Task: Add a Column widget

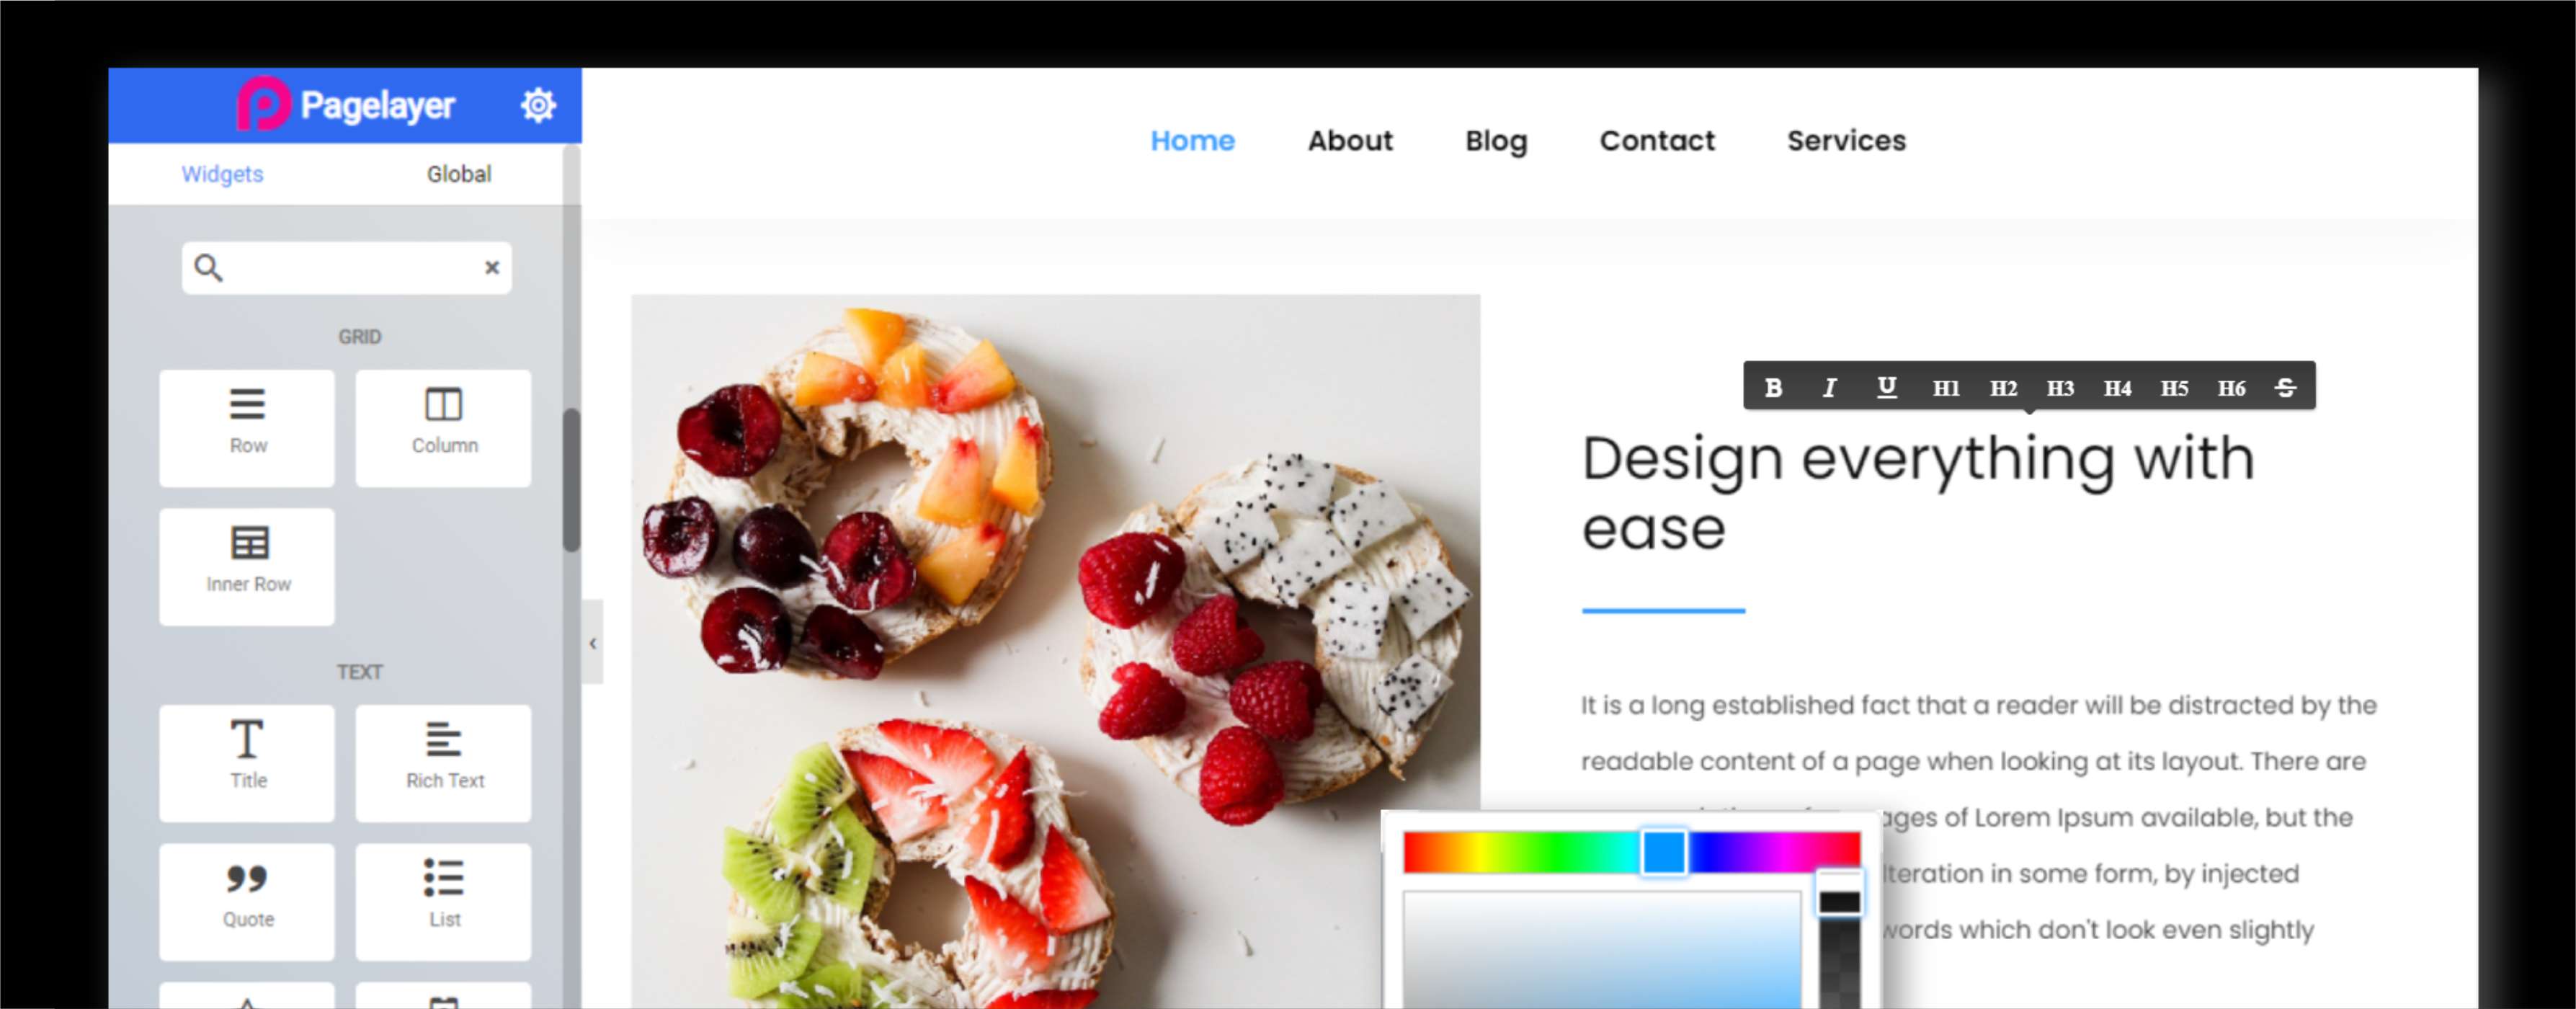Action: (443, 428)
